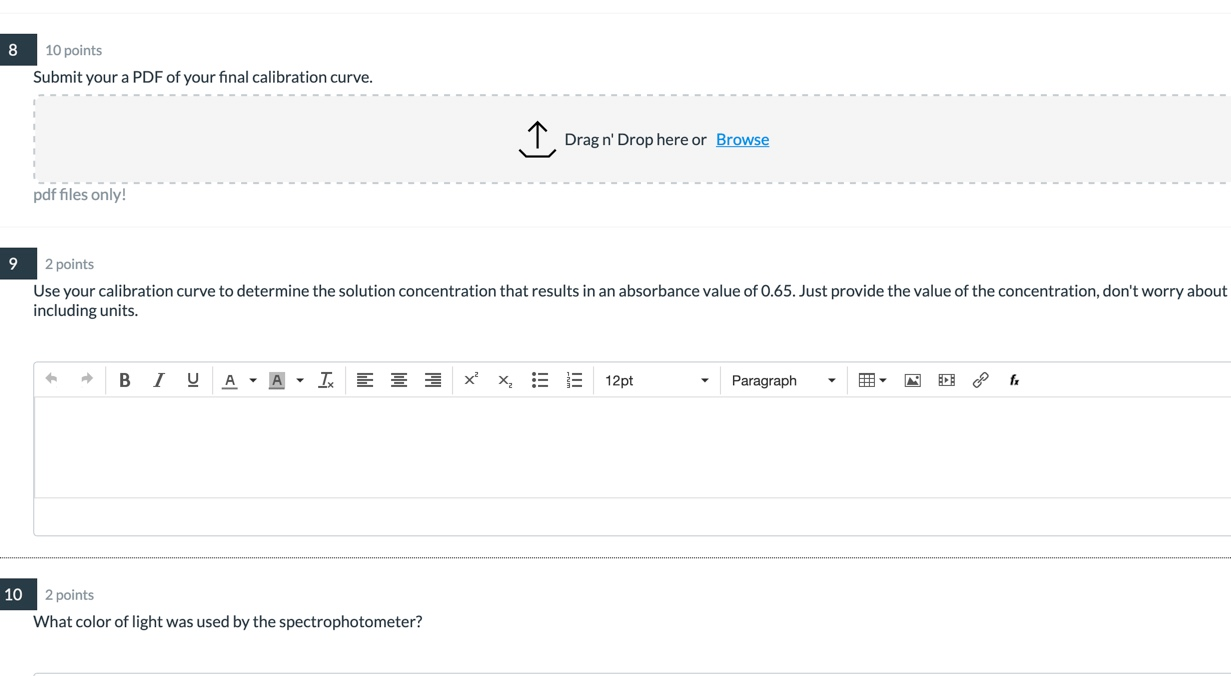Insert a hyperlink with the link icon

coord(980,380)
